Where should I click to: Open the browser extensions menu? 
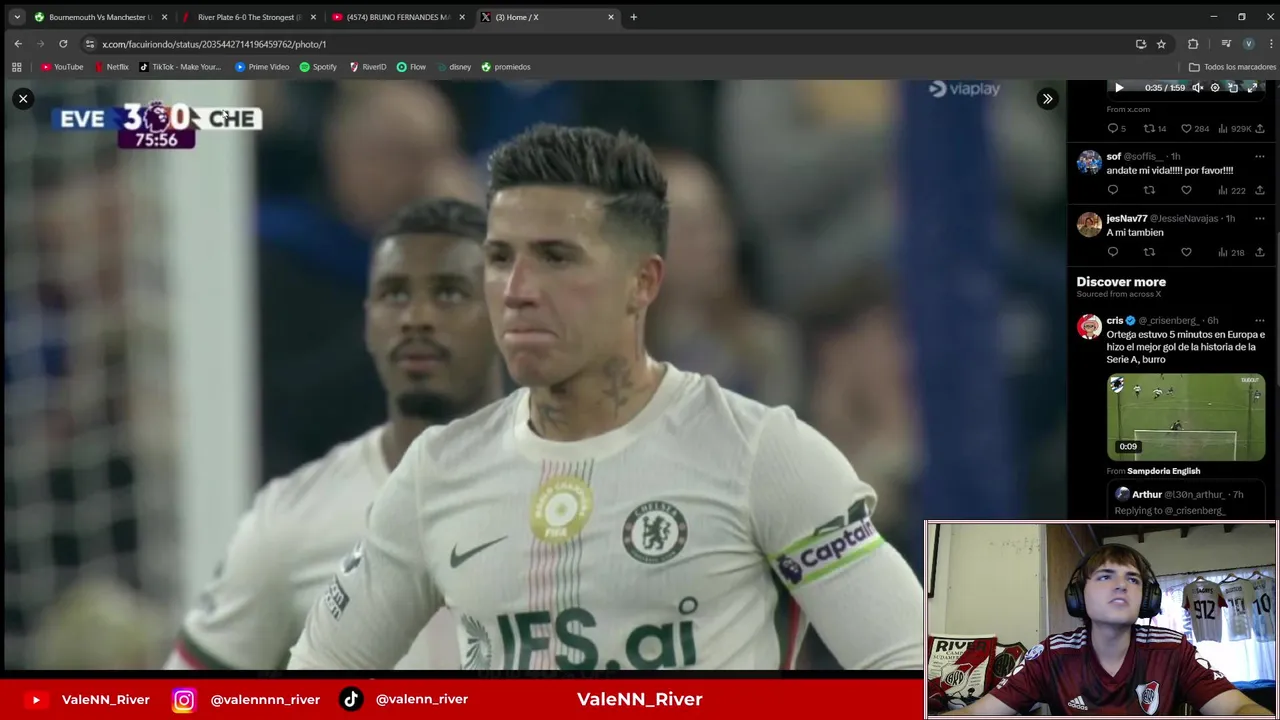click(1193, 44)
